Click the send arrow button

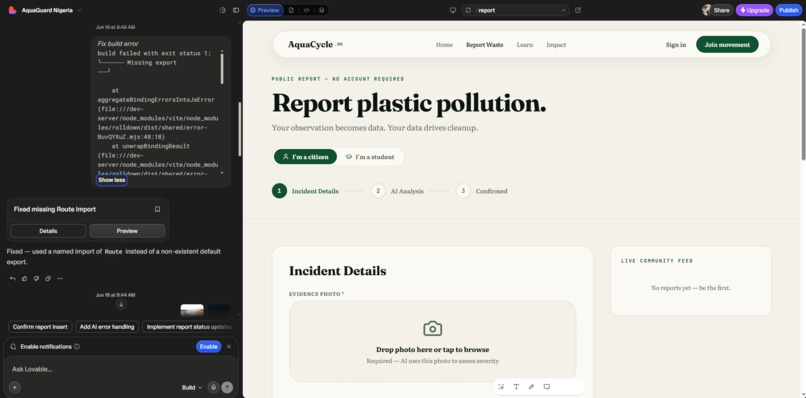point(227,387)
